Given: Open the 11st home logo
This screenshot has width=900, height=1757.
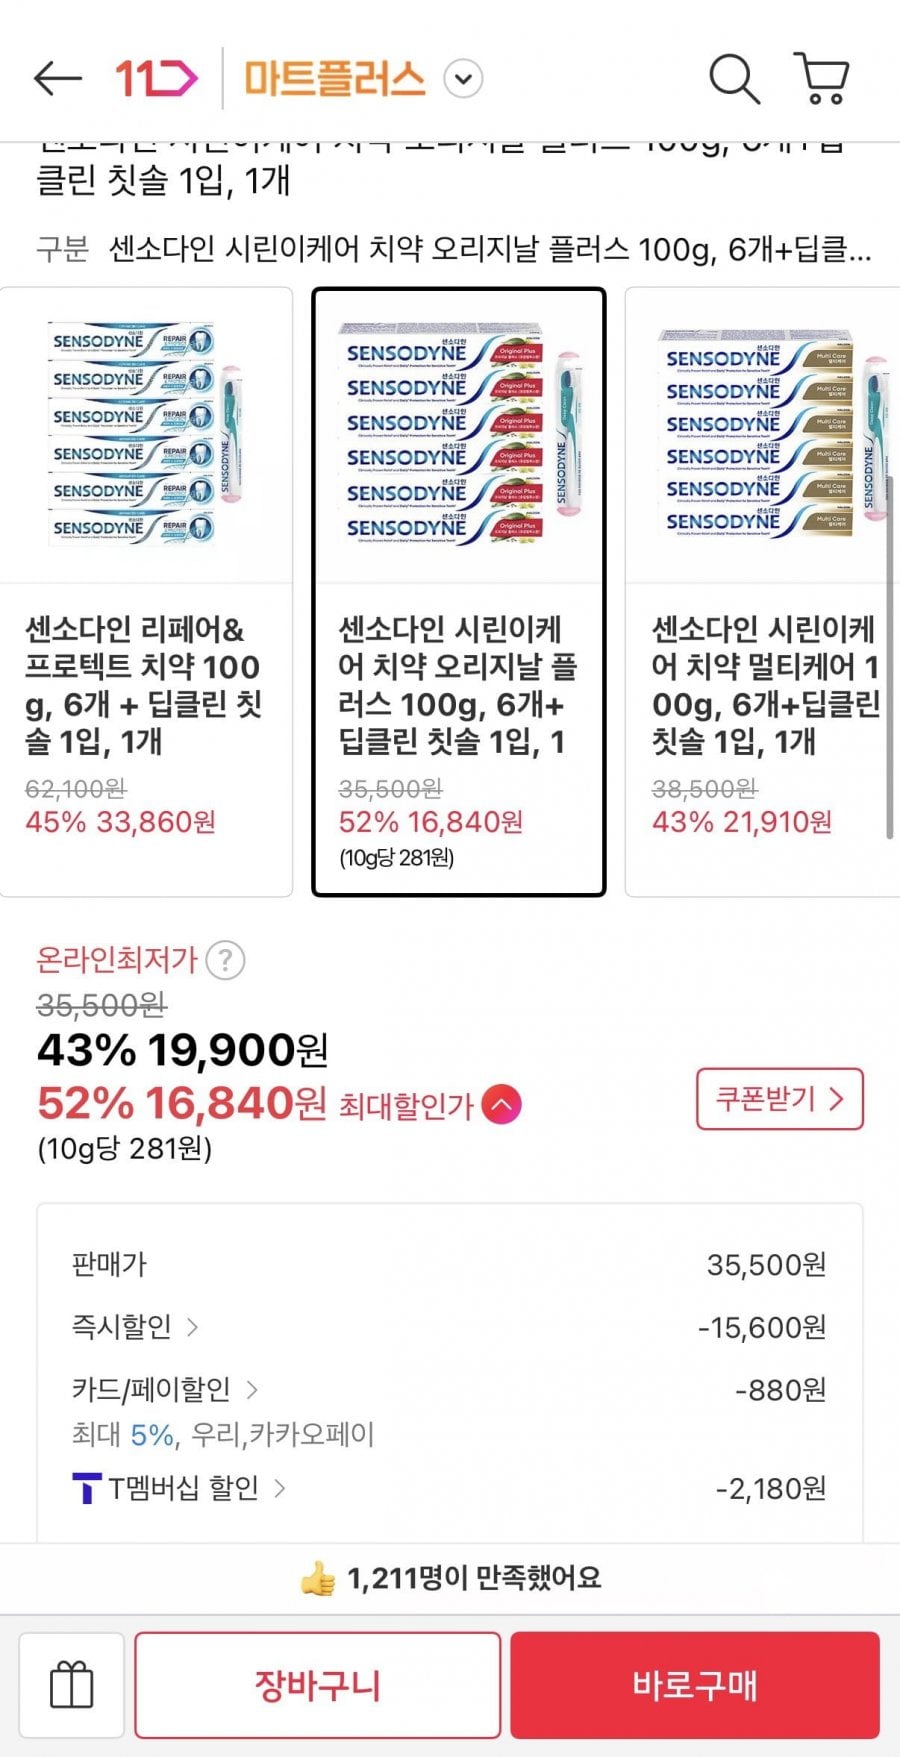Looking at the screenshot, I should 155,79.
